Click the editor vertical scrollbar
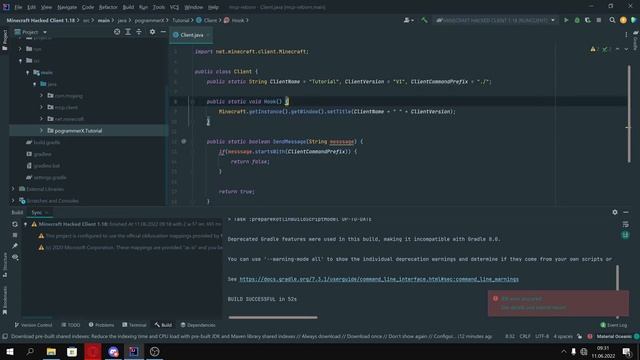Viewport: 640px width, 360px height. click(629, 114)
